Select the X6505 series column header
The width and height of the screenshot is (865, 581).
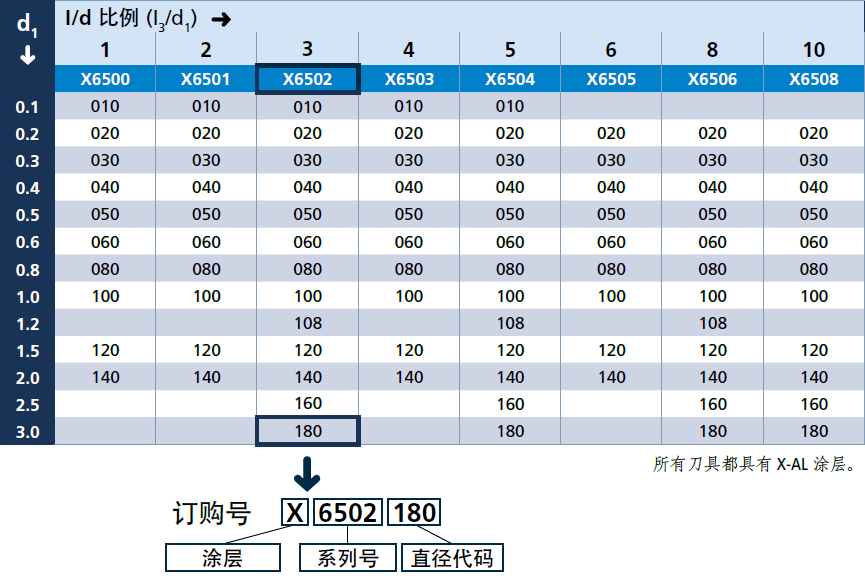click(x=611, y=79)
